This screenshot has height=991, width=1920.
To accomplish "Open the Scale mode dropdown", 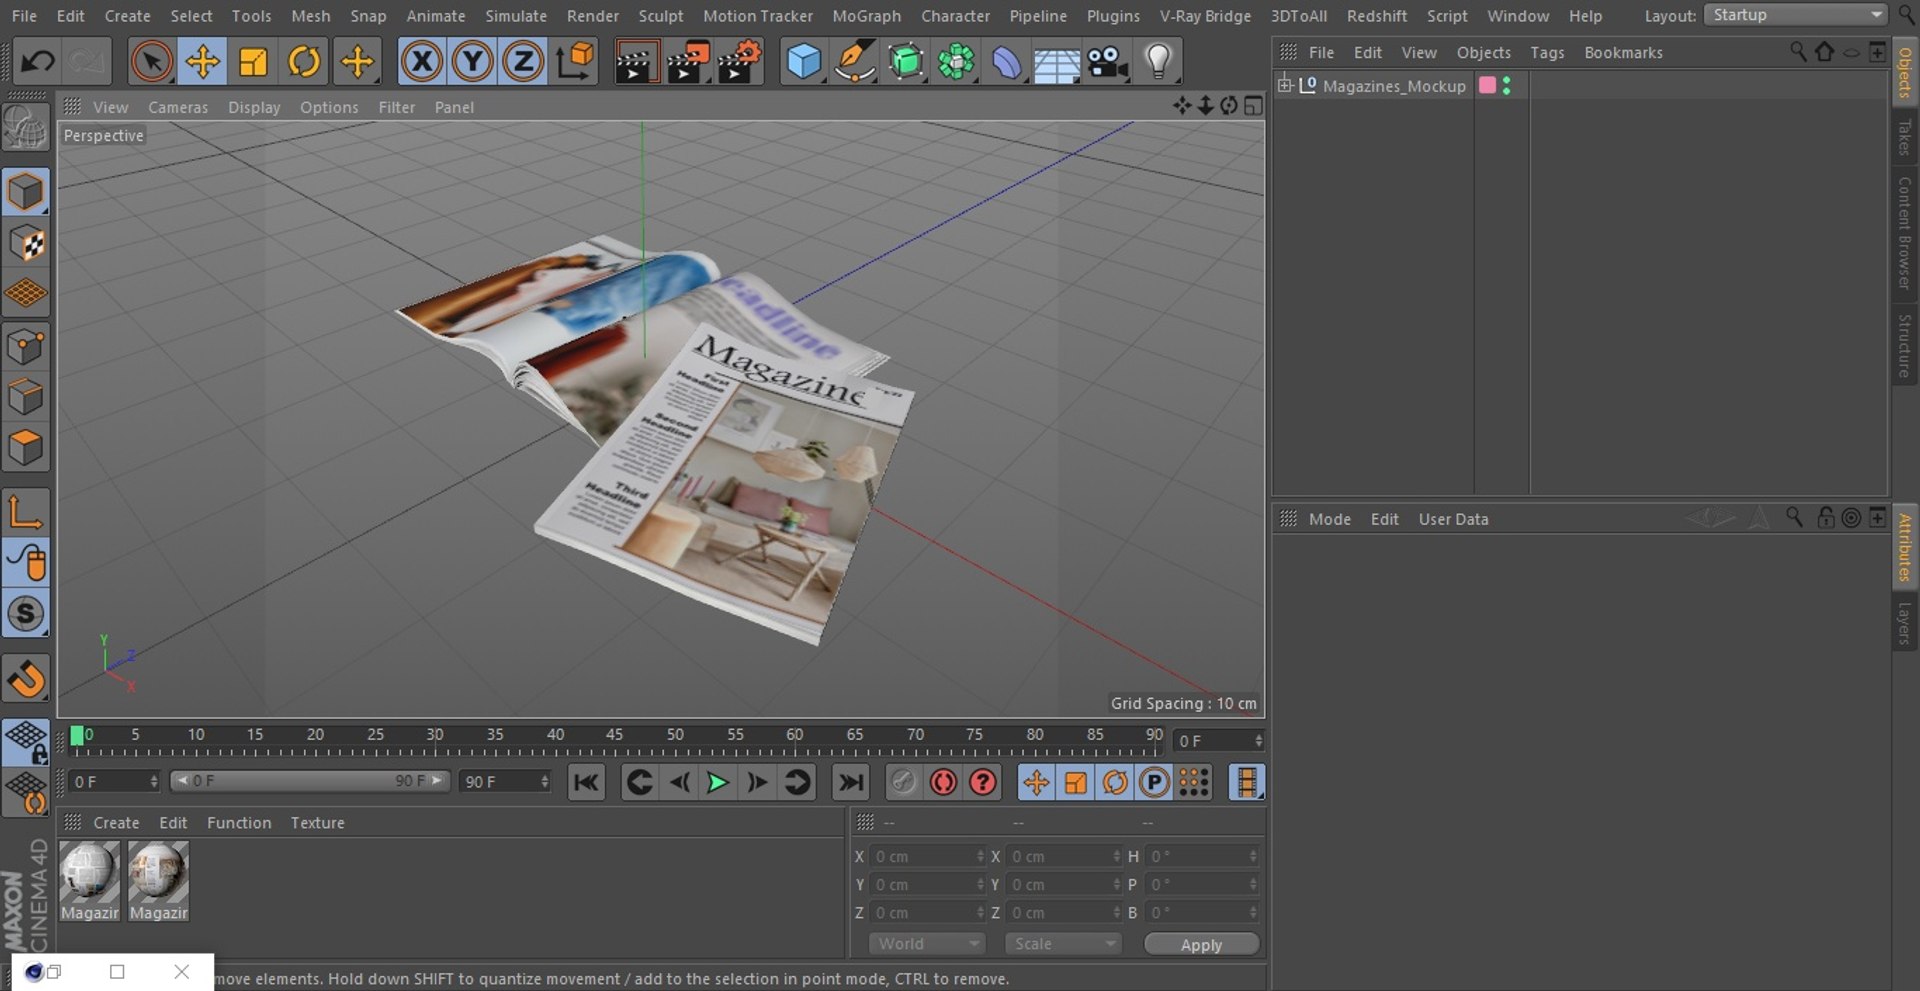I will click(x=1063, y=944).
